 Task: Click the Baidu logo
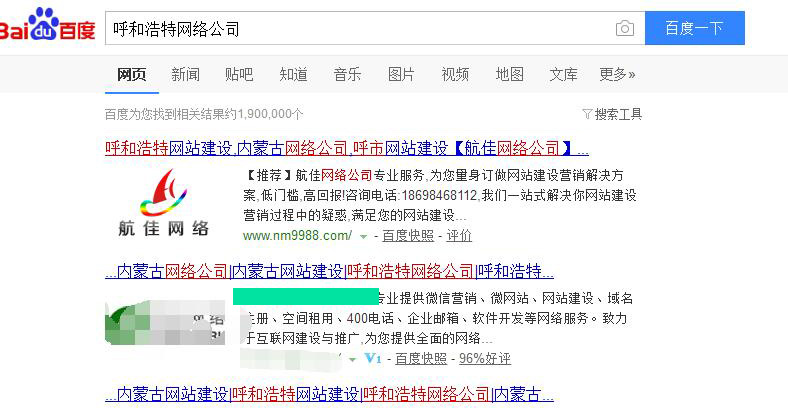pos(48,26)
